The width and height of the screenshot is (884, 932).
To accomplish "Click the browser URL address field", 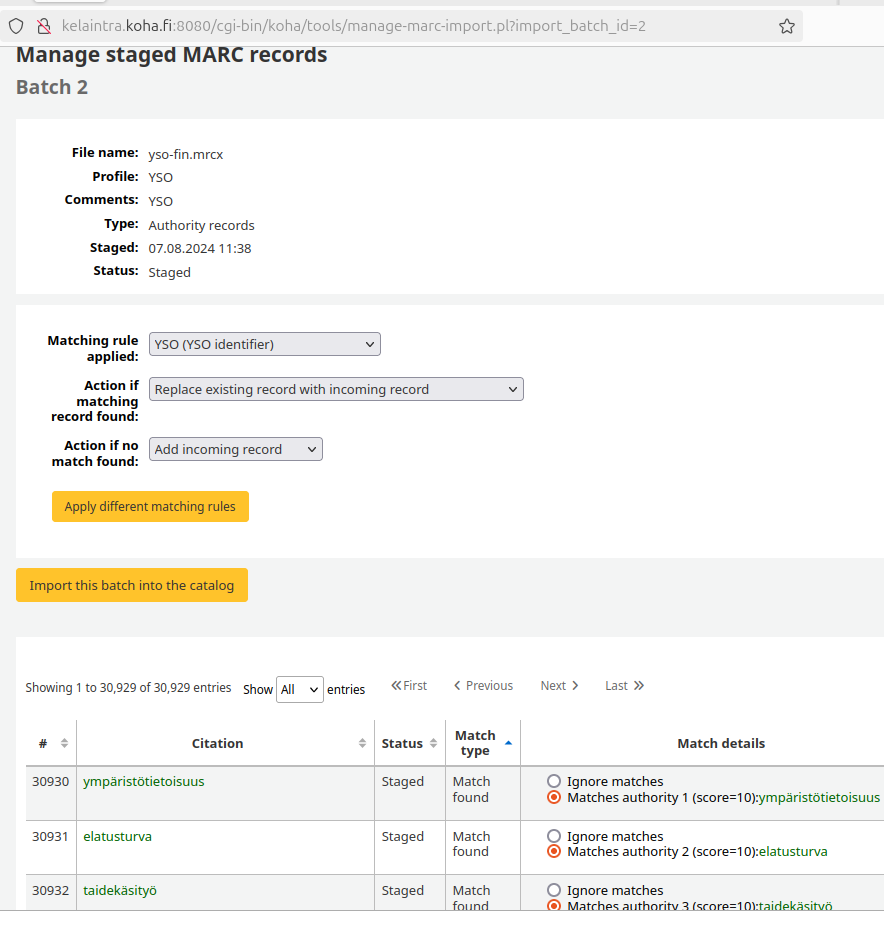I will 400,26.
